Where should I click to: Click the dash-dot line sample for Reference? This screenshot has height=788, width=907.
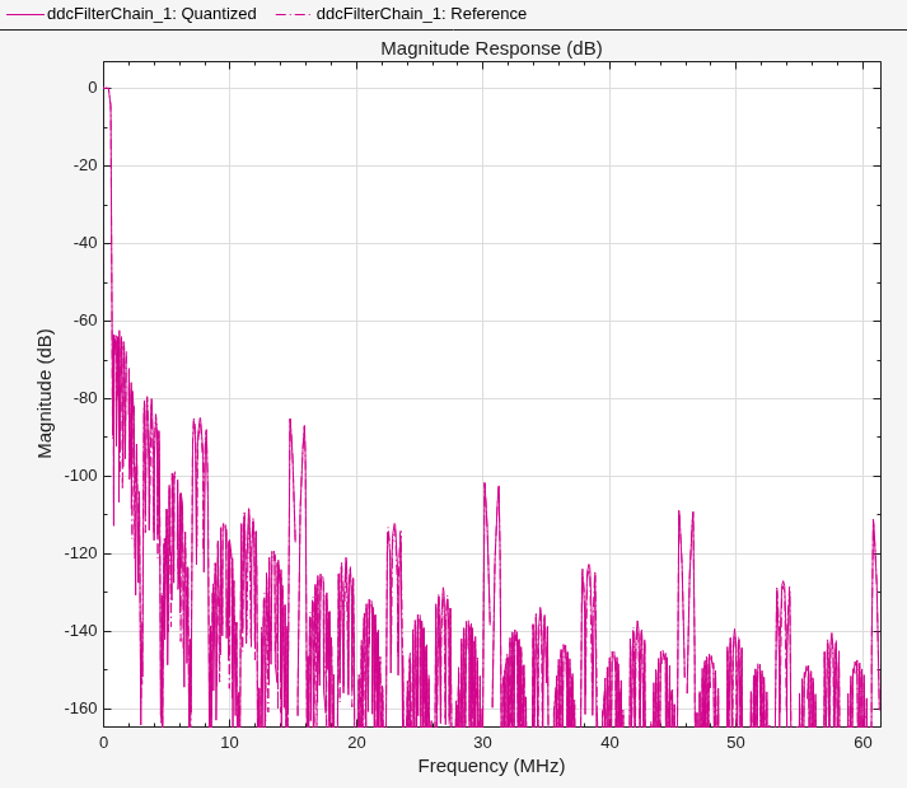(294, 14)
